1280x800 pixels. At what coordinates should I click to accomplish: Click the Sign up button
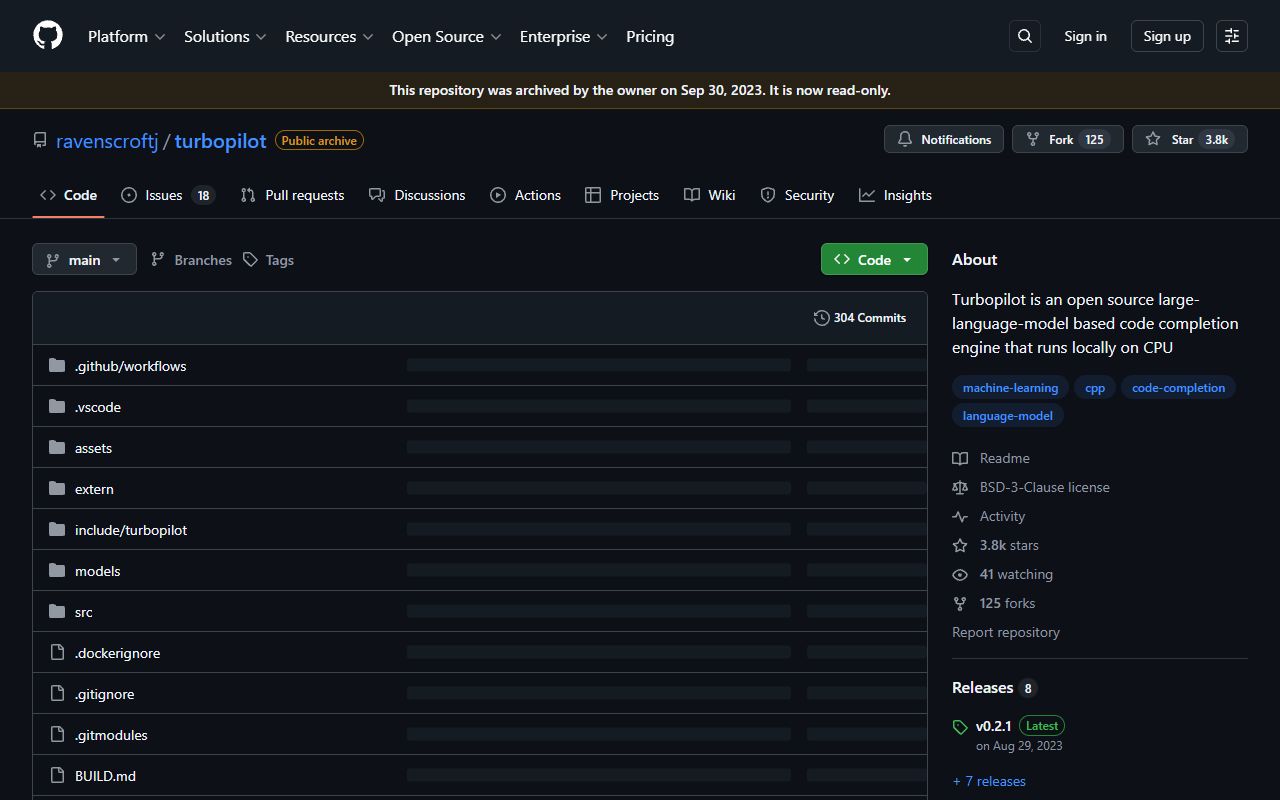click(1166, 36)
